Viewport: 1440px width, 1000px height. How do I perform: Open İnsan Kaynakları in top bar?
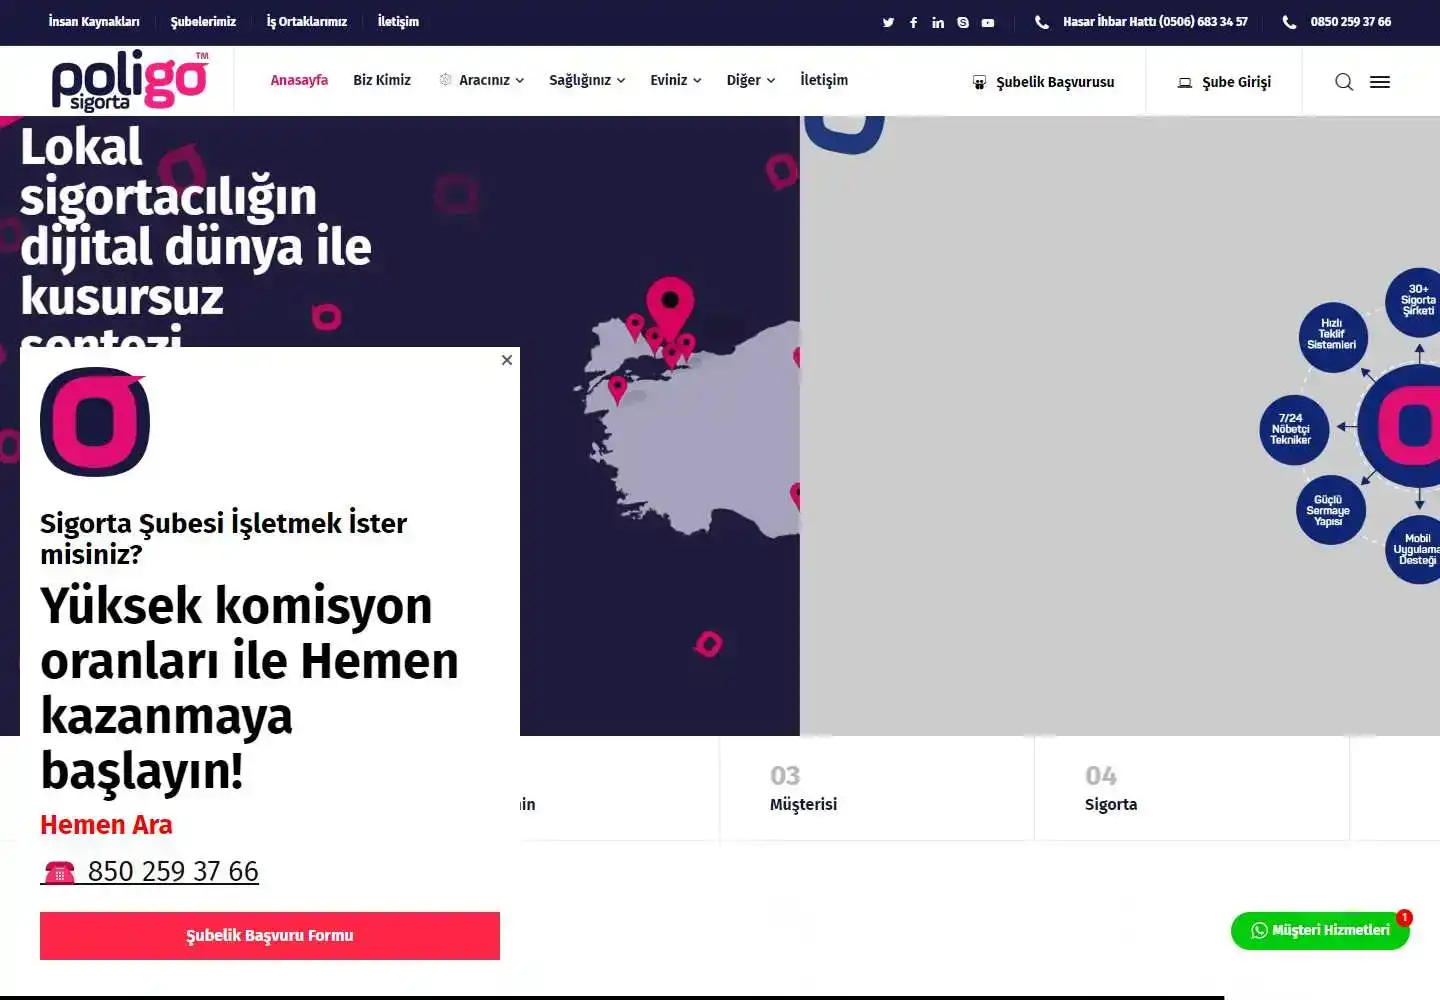coord(94,21)
